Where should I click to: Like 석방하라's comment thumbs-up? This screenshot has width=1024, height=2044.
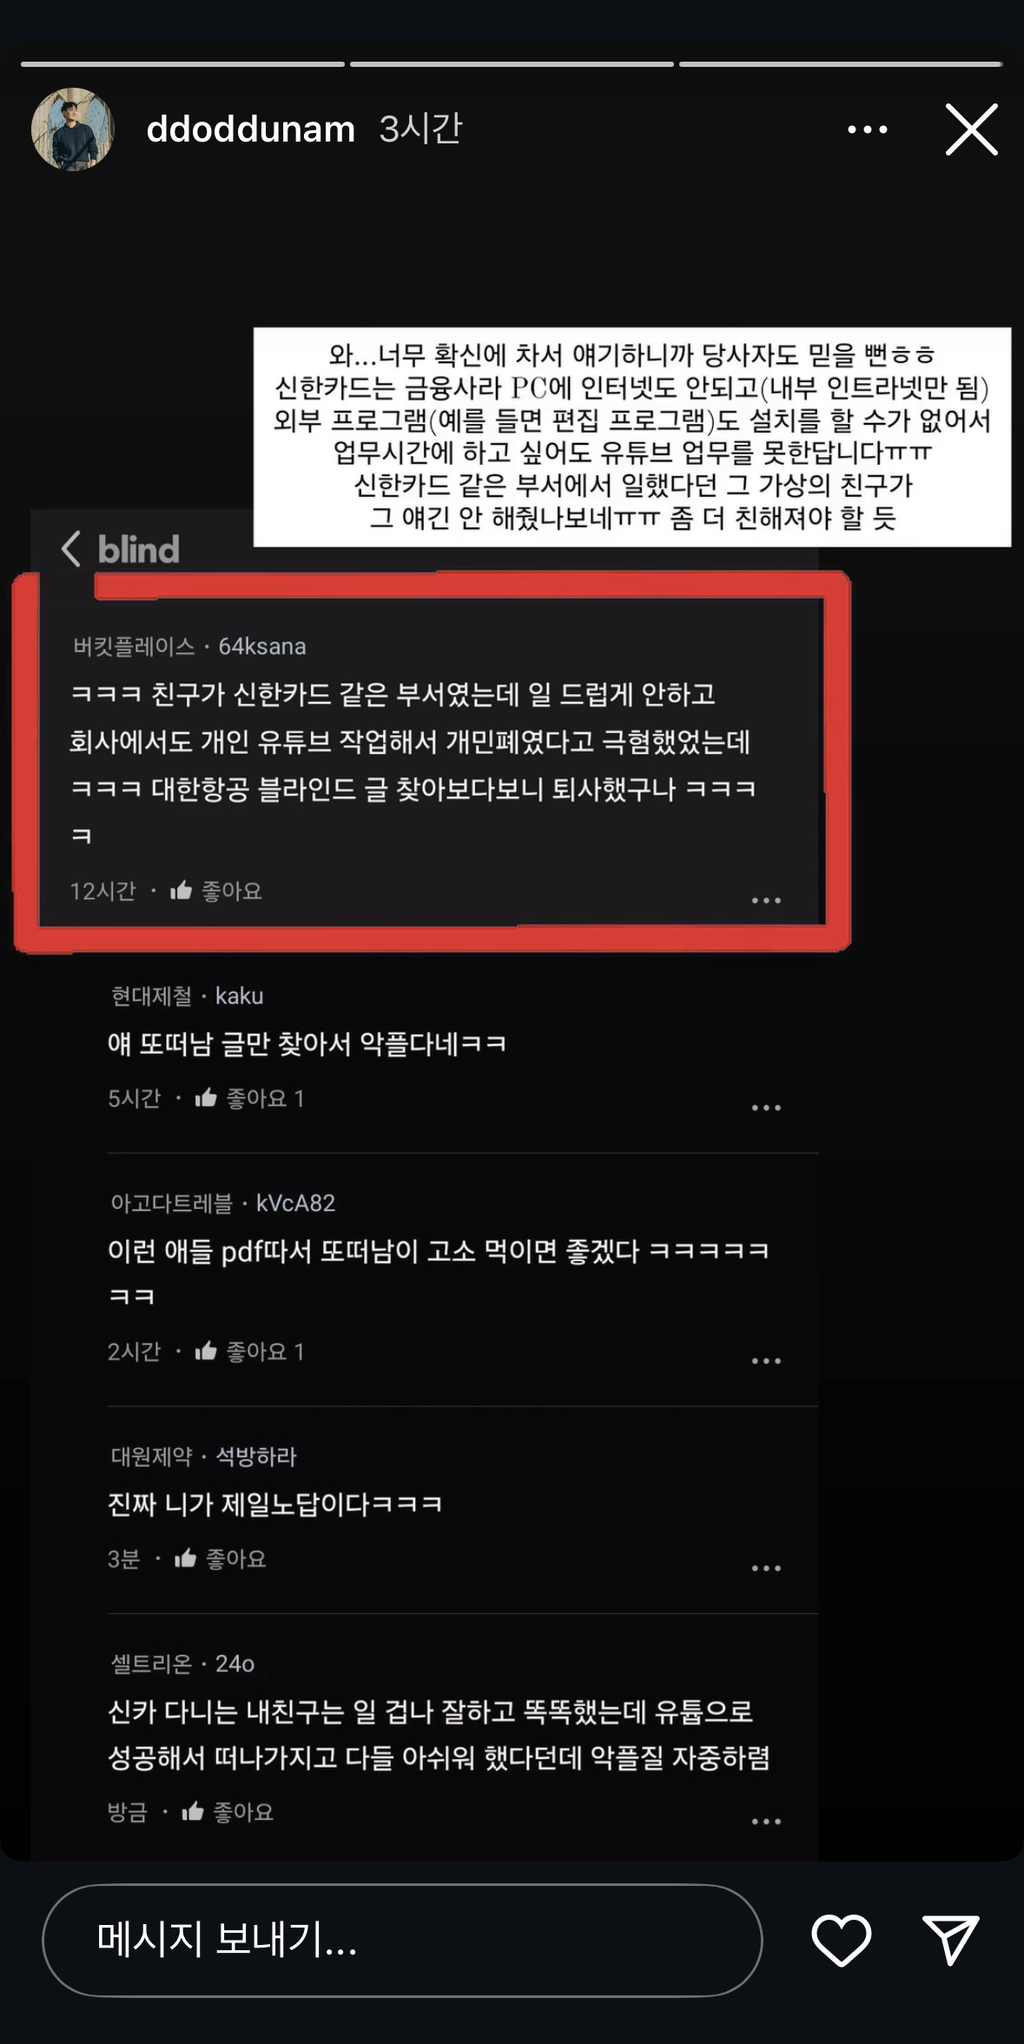pyautogui.click(x=185, y=1558)
